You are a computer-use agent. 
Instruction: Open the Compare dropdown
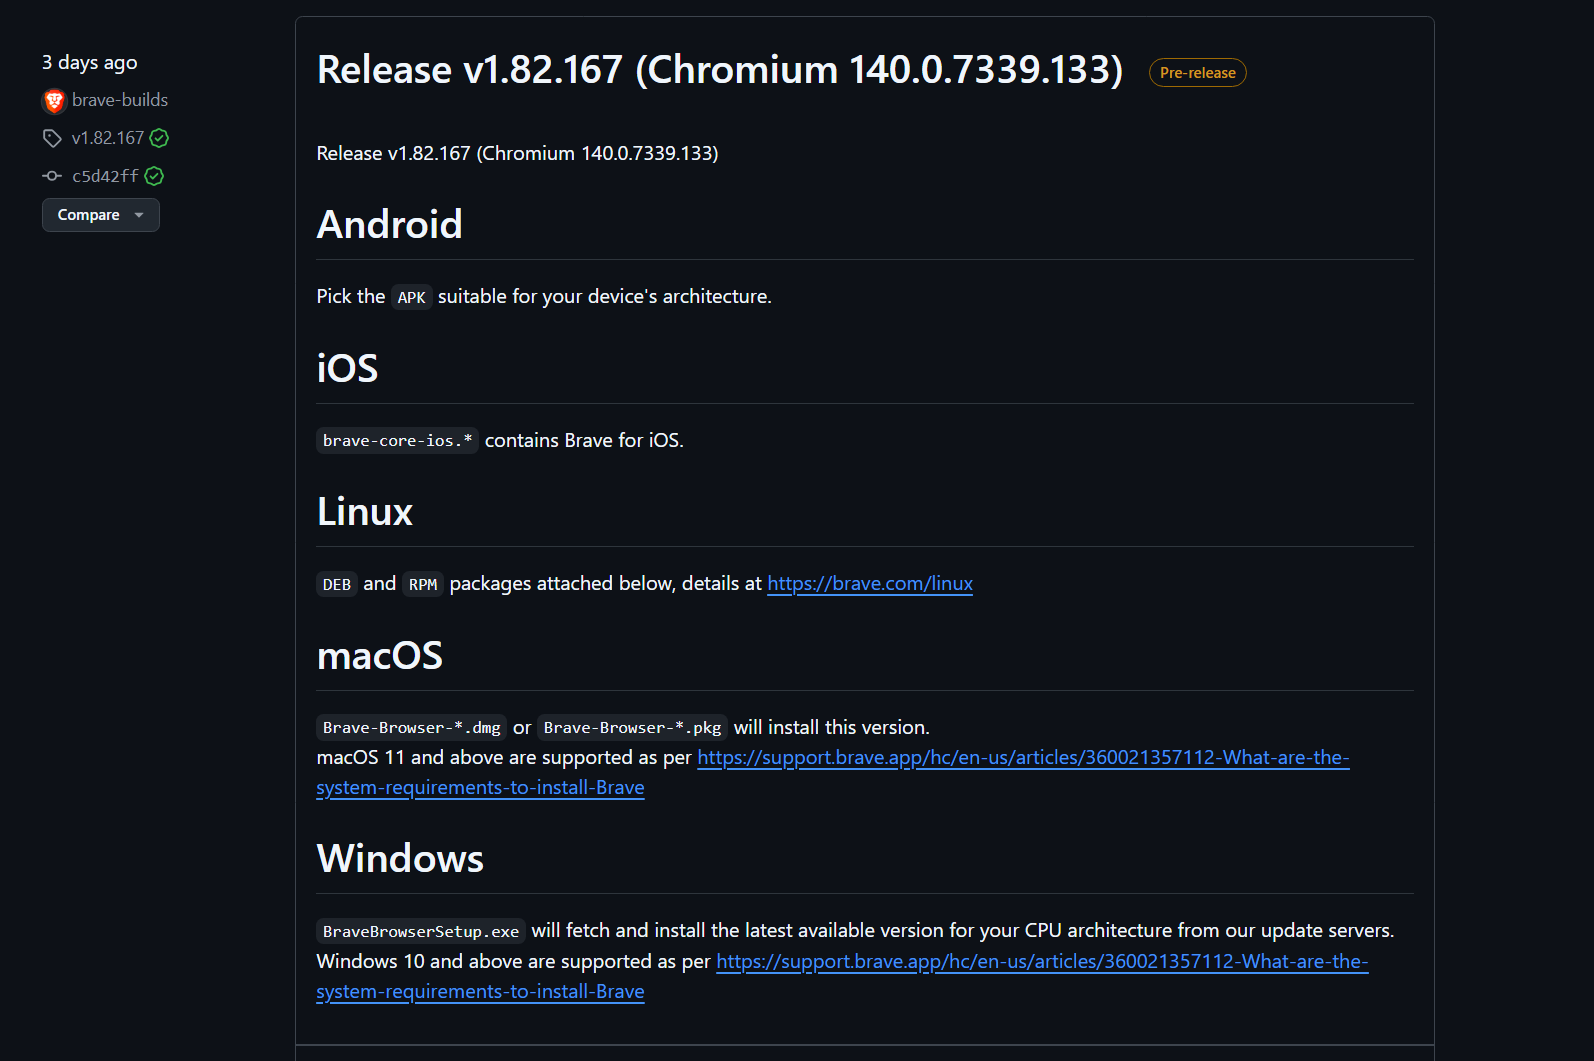100,215
